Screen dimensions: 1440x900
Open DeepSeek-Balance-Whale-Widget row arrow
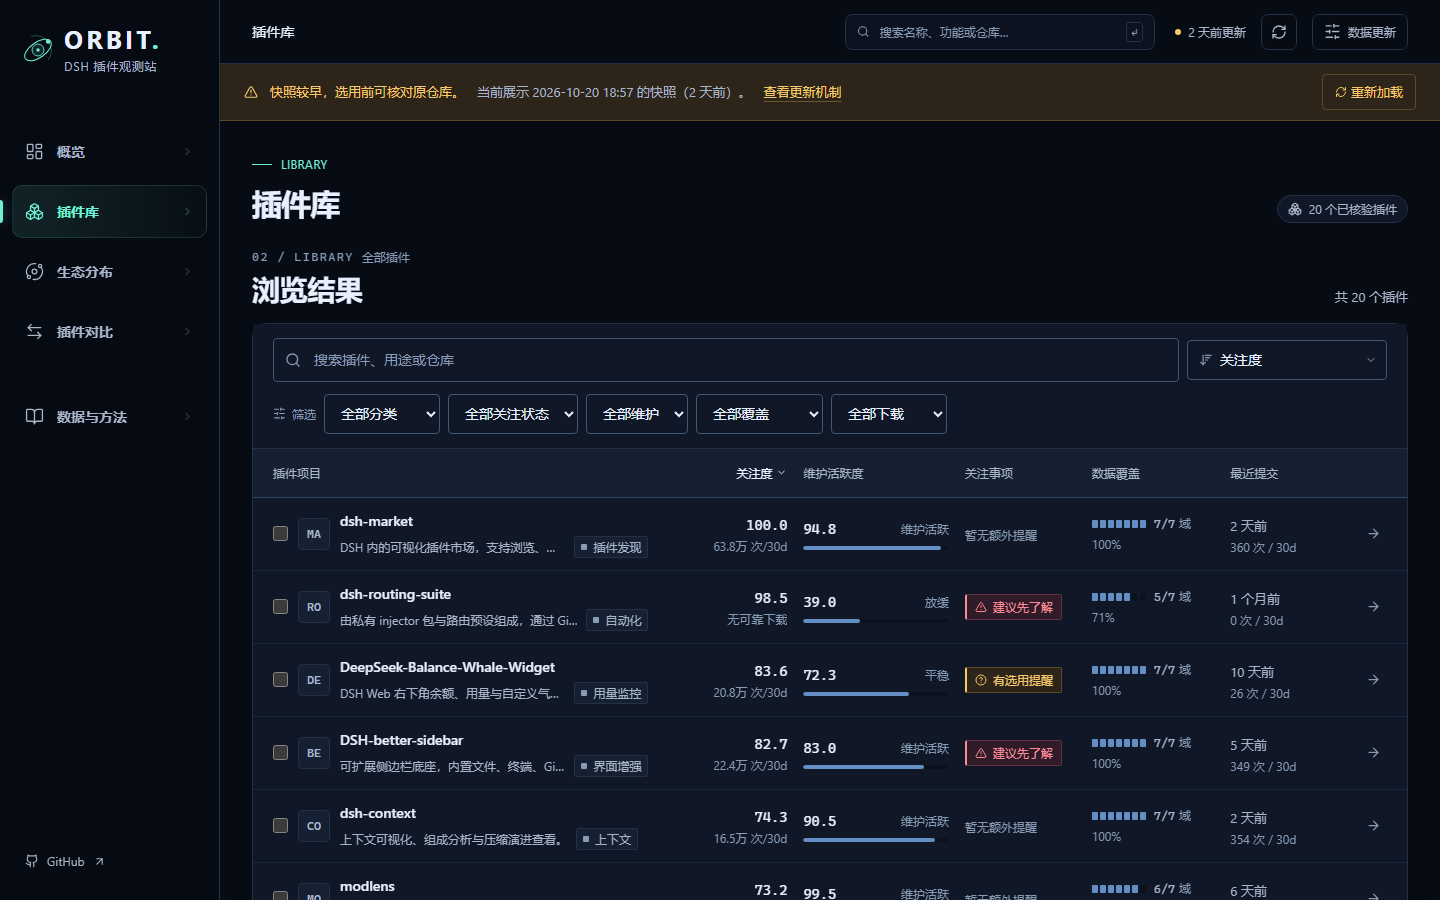point(1374,680)
